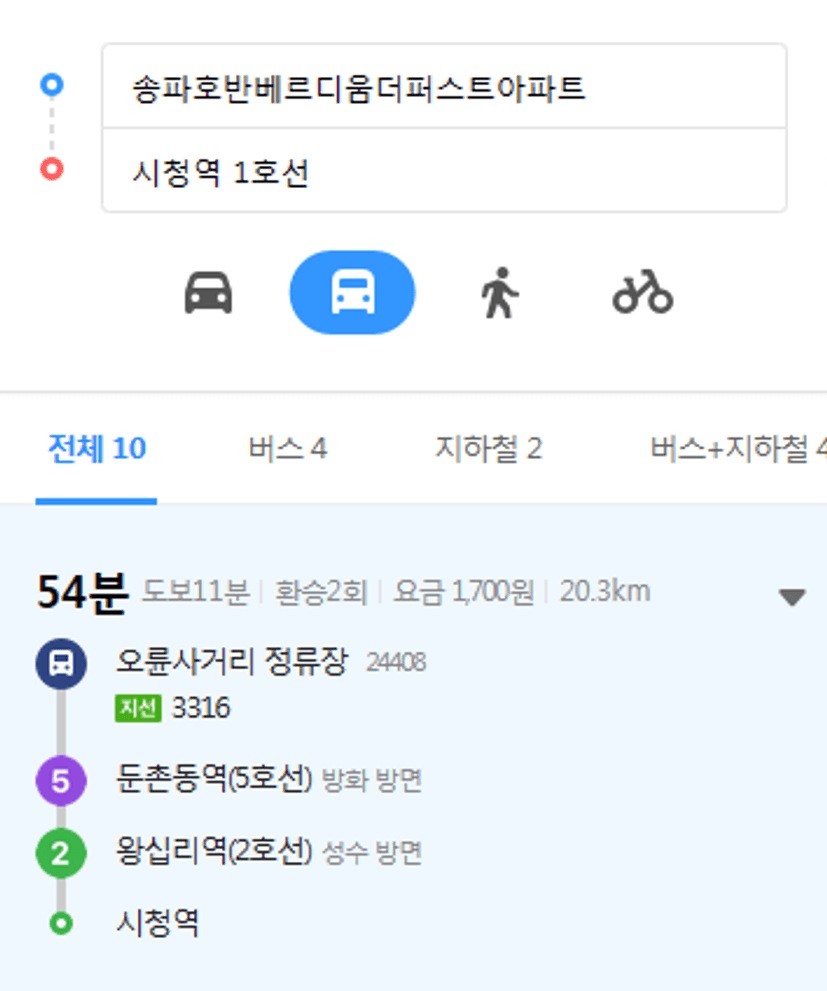Image resolution: width=827 pixels, height=991 pixels.
Task: Click the red destination marker circle
Action: 52,169
